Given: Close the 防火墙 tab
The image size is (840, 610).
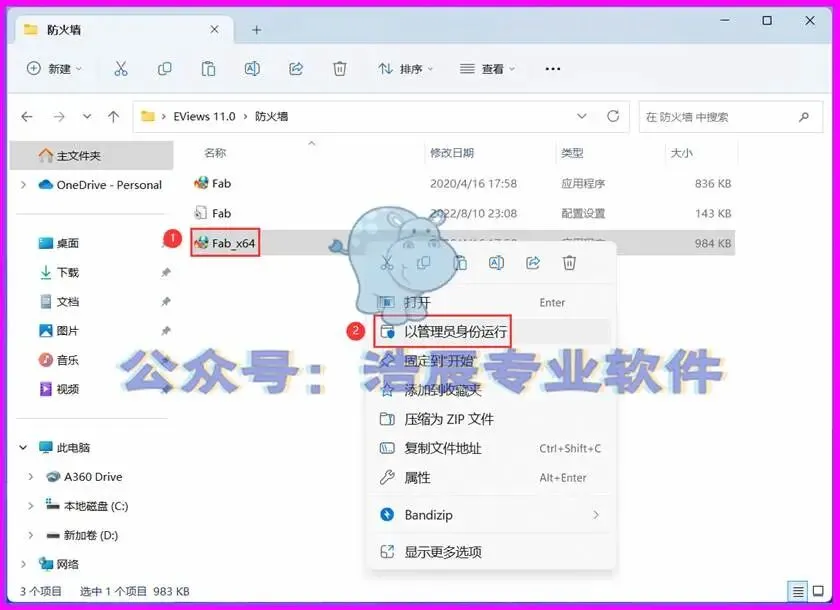Looking at the screenshot, I should click(214, 29).
